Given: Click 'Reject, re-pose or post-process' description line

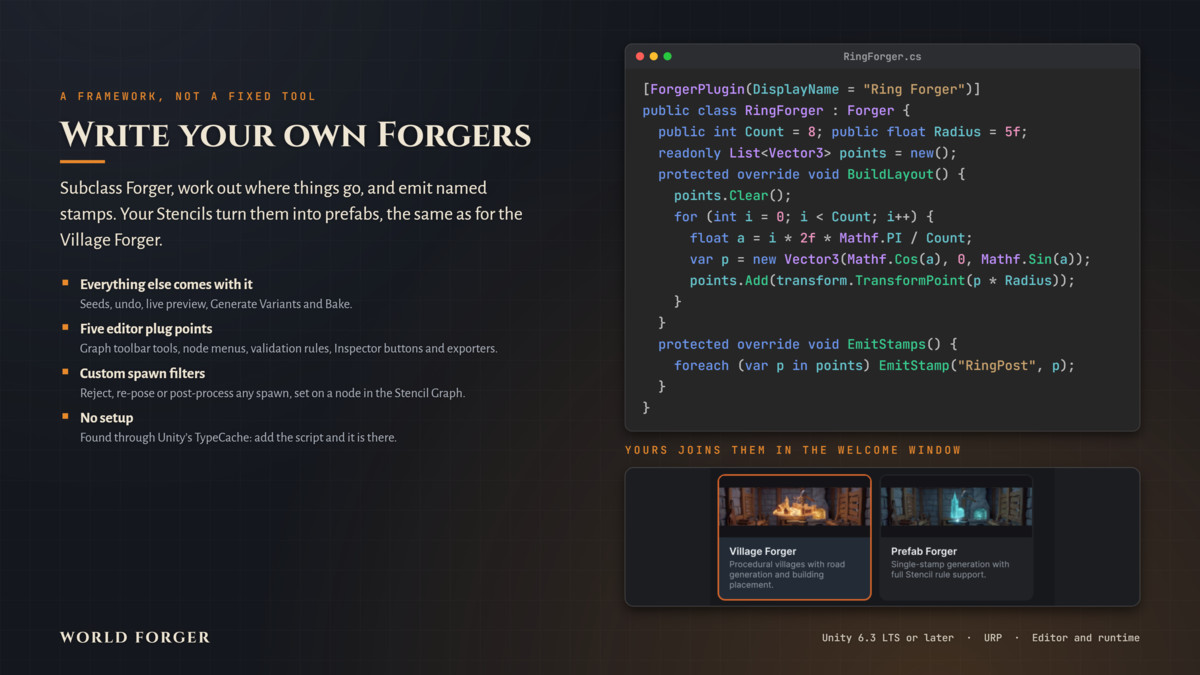Looking at the screenshot, I should pos(272,393).
